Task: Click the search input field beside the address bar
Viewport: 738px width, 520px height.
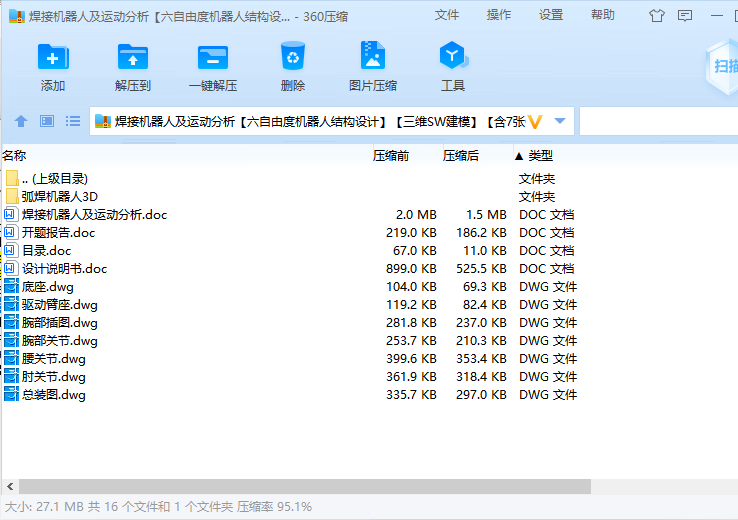Action: click(658, 121)
